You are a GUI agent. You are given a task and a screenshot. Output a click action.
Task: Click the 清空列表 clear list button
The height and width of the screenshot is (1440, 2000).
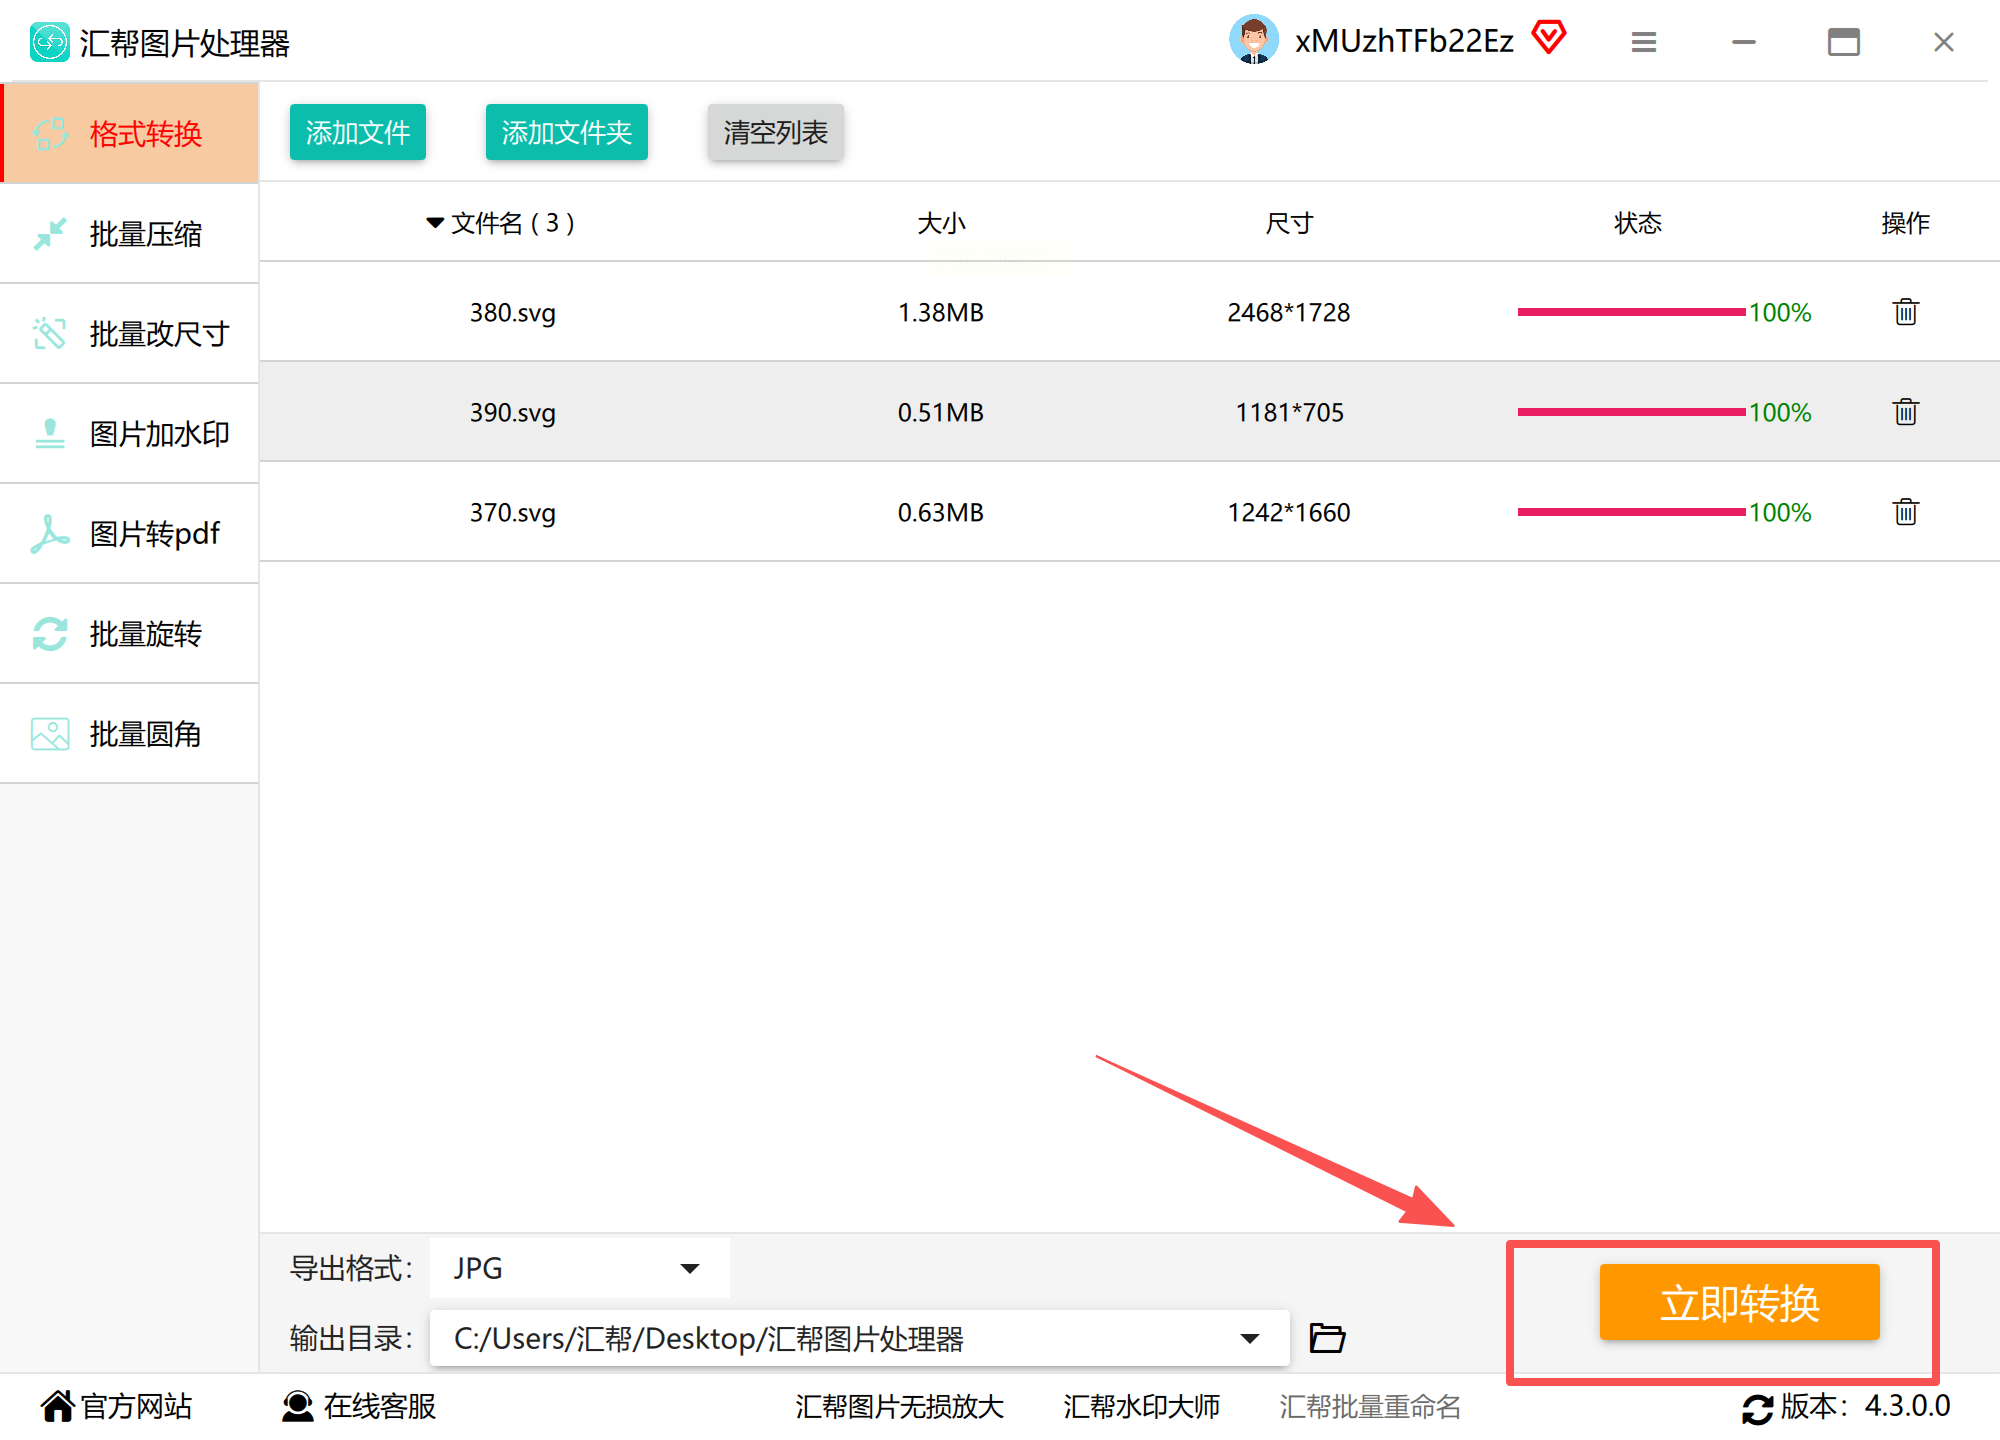[775, 132]
